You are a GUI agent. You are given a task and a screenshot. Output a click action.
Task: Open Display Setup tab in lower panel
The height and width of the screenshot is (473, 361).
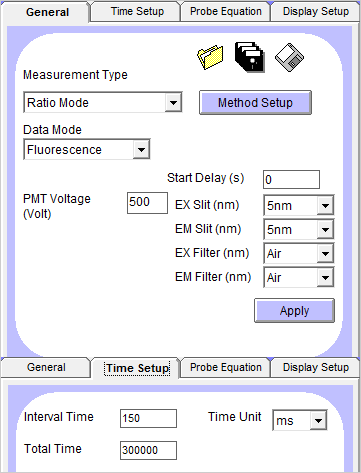[316, 367]
